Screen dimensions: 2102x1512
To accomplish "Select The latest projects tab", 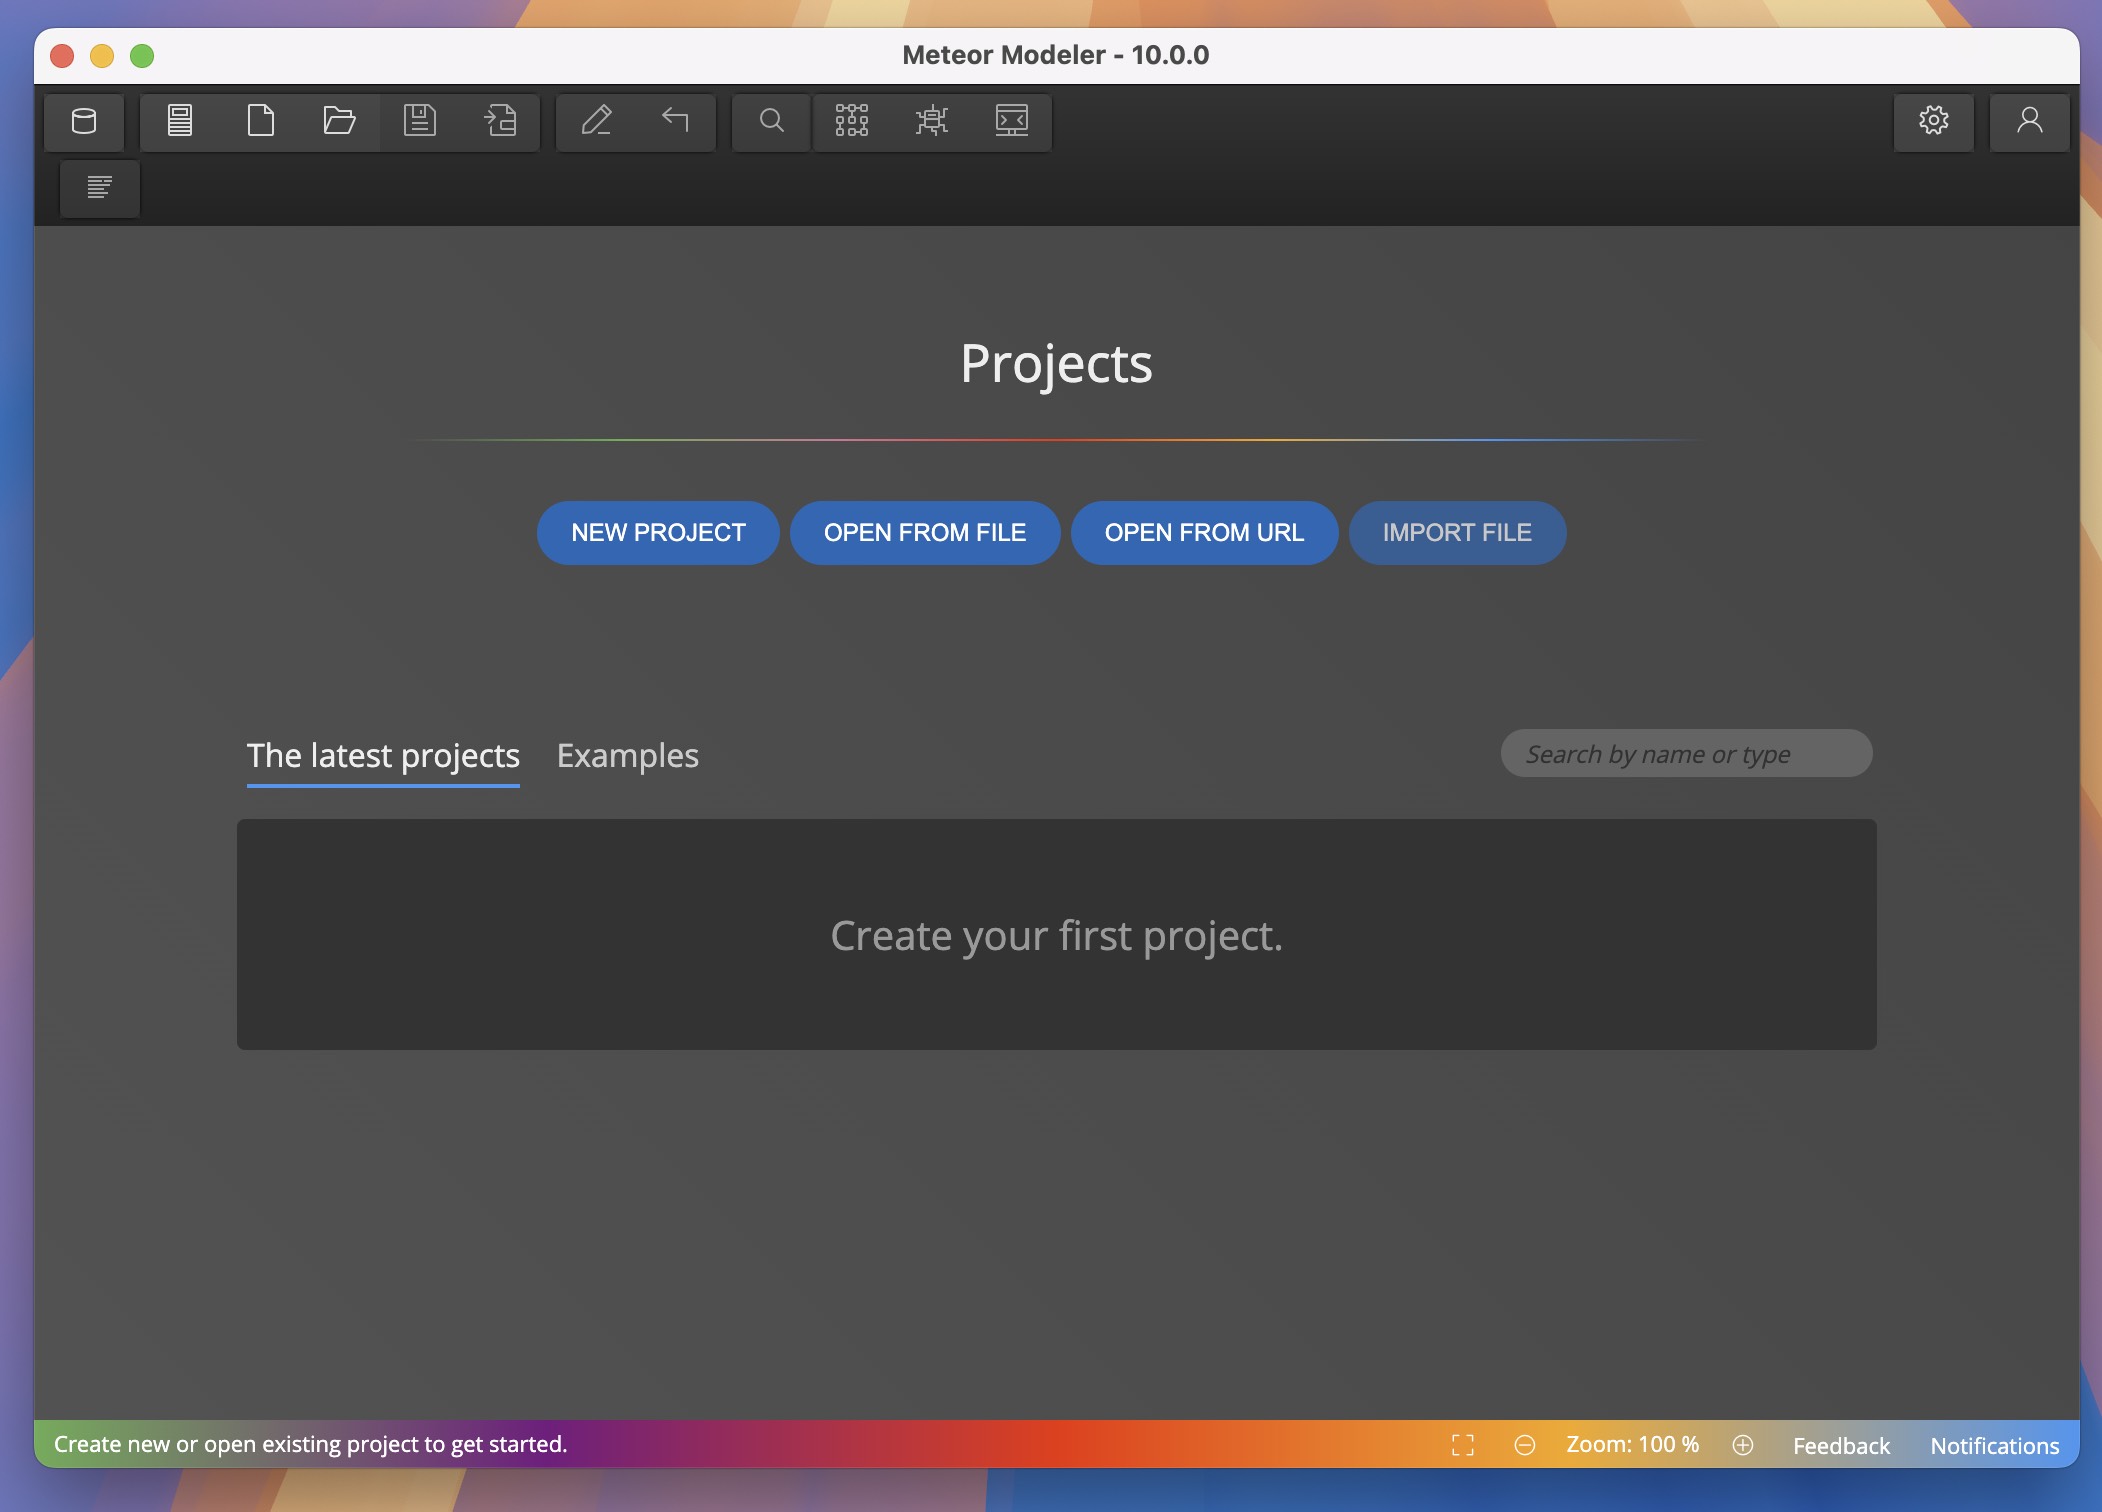I will point(383,756).
